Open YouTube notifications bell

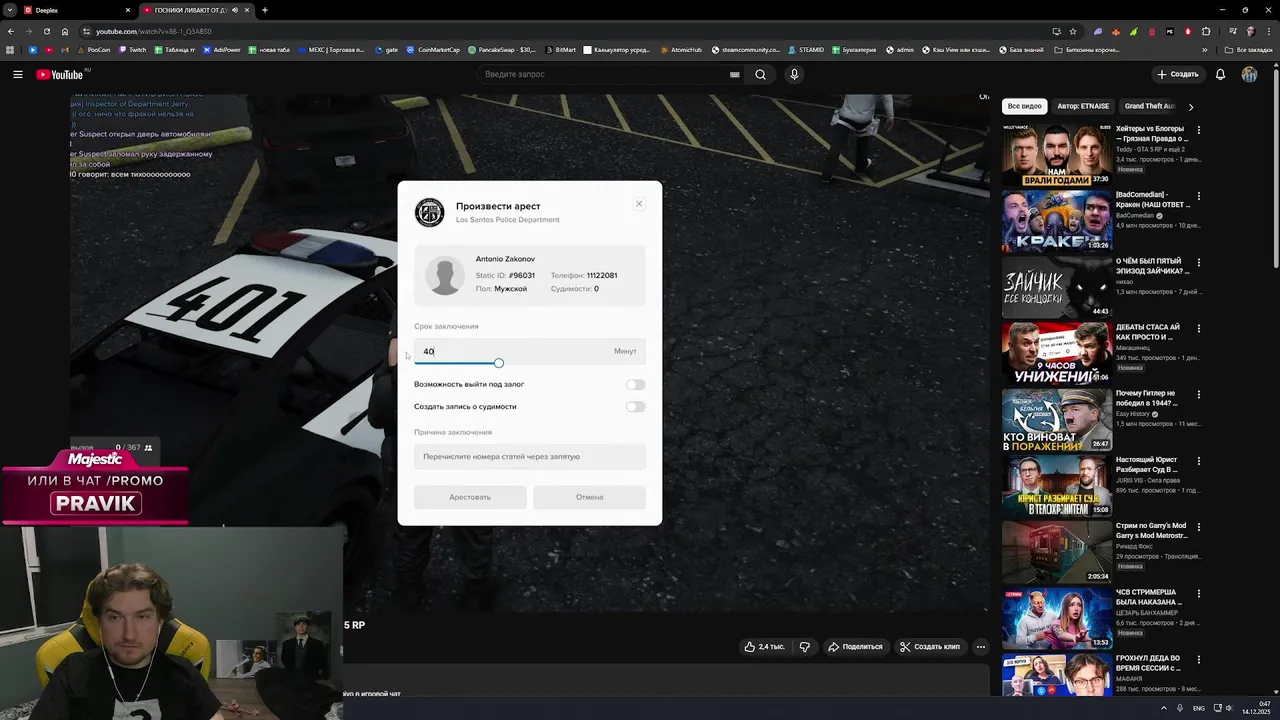(1220, 74)
